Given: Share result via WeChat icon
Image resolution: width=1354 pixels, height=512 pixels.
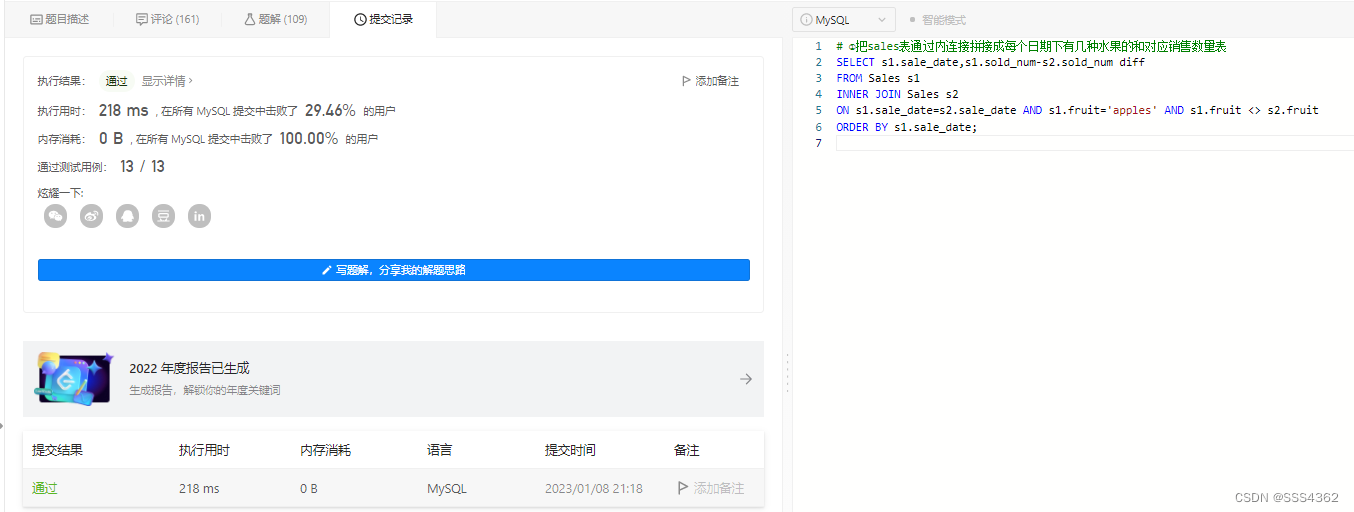Looking at the screenshot, I should click(56, 216).
